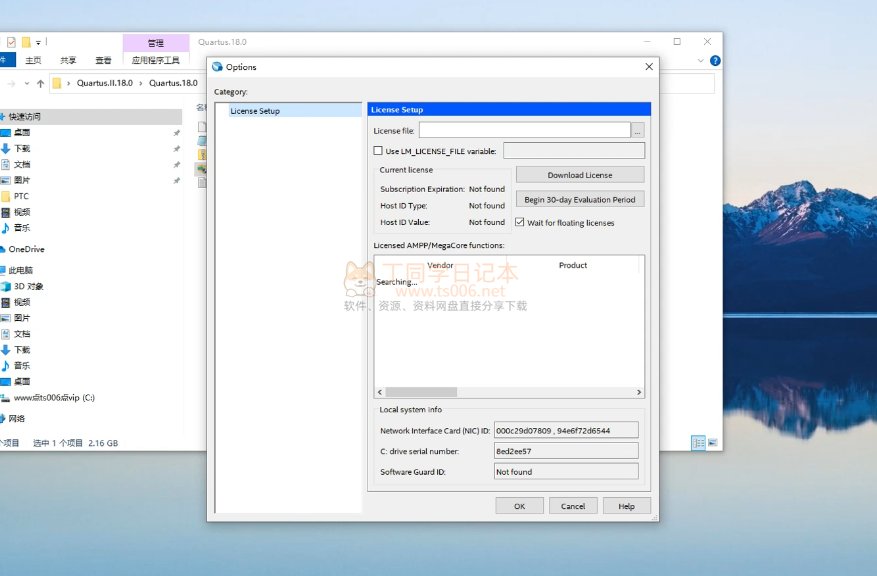Open the 查看 ribbon tab
The width and height of the screenshot is (877, 576).
click(103, 61)
